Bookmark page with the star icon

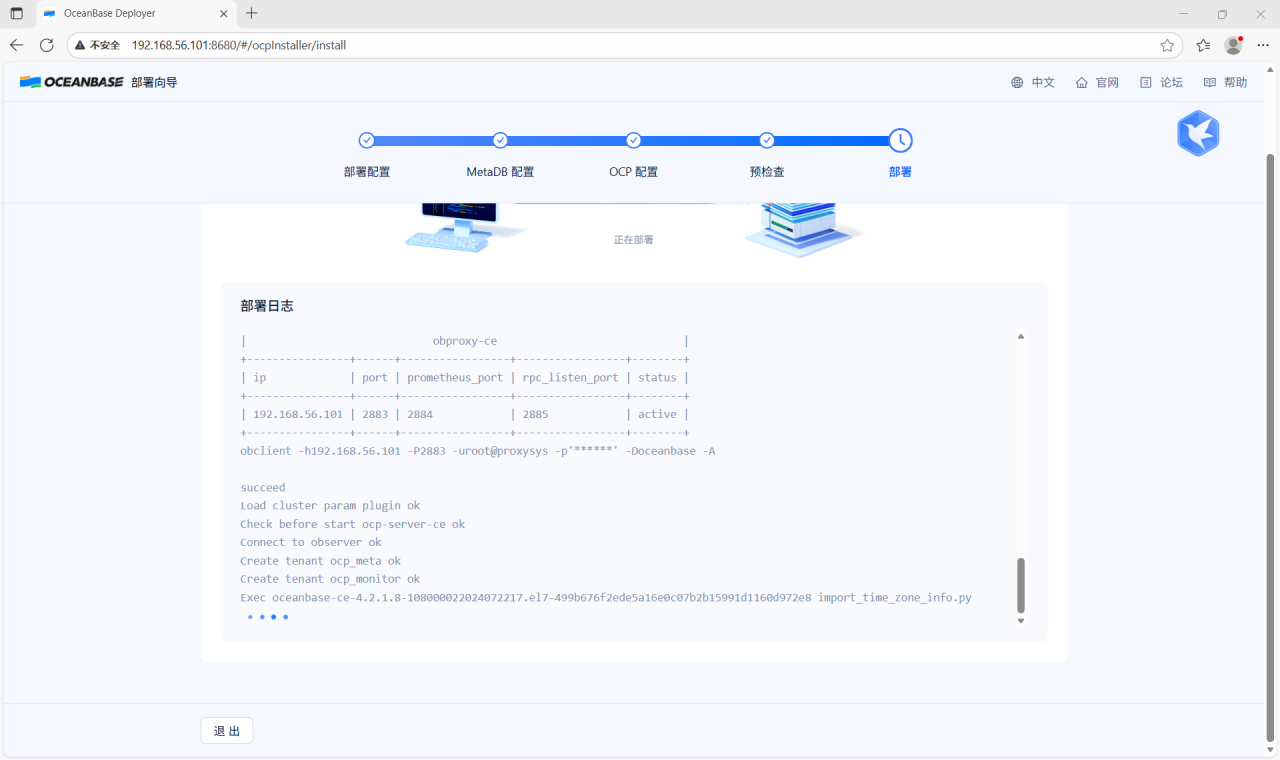1167,45
